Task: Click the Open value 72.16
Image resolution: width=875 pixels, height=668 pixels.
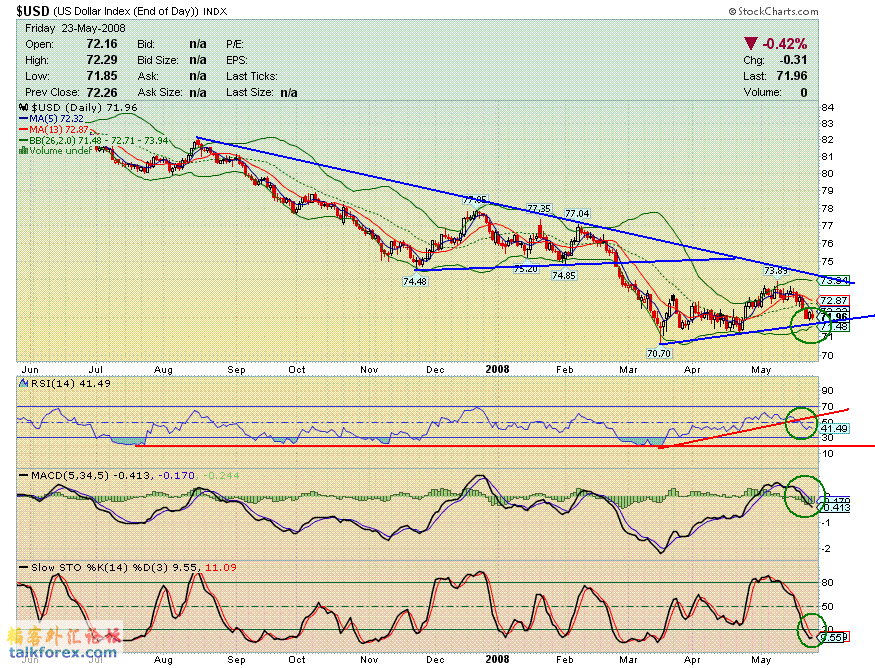Action: click(x=102, y=44)
